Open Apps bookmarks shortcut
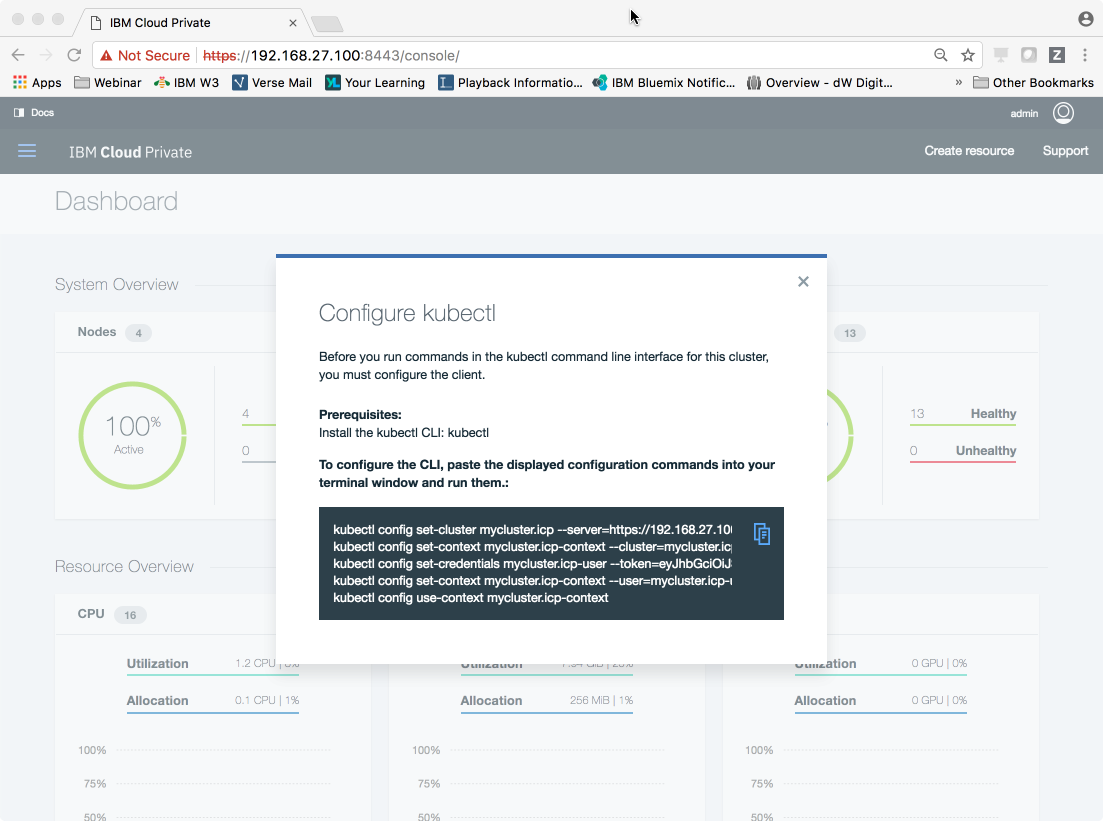1103x821 pixels. pyautogui.click(x=37, y=82)
